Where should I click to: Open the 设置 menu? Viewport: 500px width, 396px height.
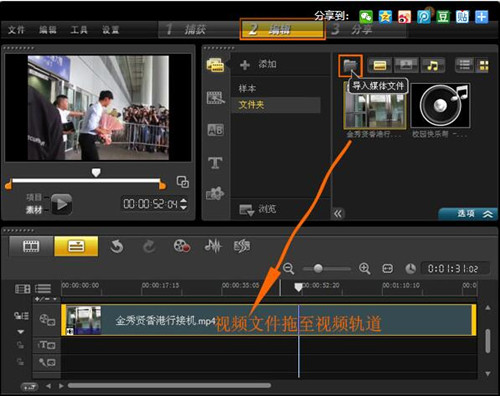[x=111, y=30]
